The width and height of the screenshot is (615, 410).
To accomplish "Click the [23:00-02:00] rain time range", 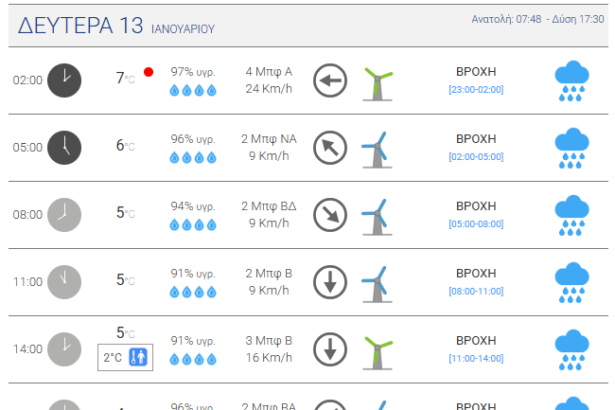I will point(476,90).
